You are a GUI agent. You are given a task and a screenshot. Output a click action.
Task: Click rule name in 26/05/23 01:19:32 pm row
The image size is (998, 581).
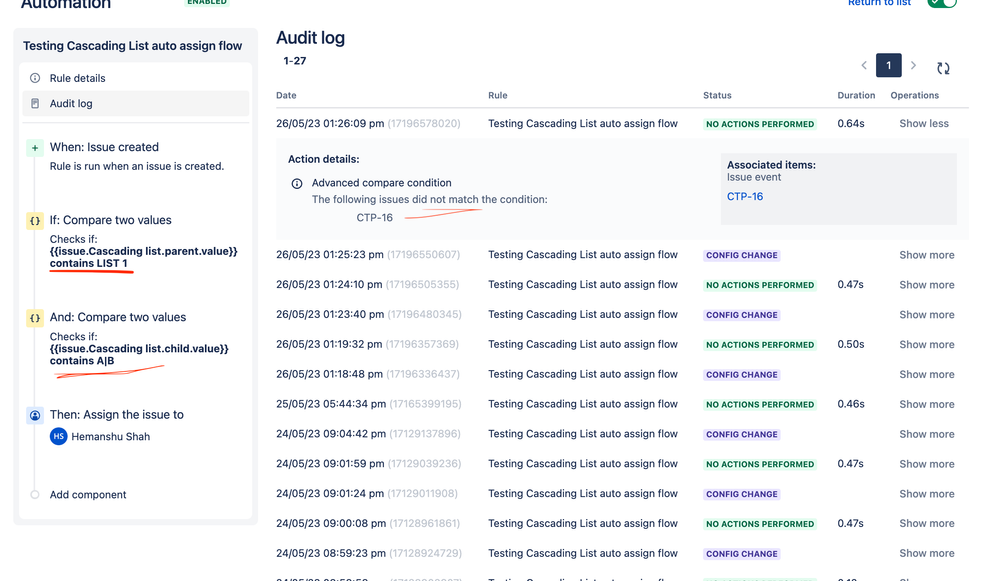coord(583,344)
